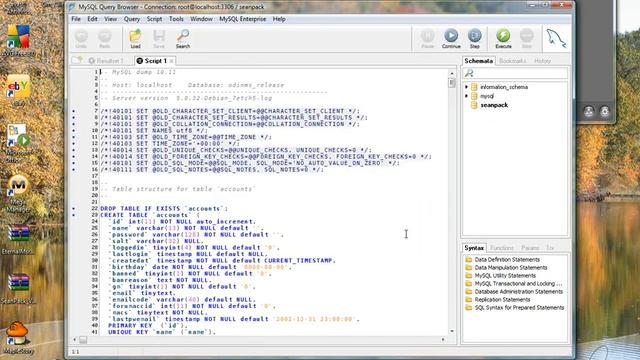Click MySQL Utility Statements folder icon
The height and width of the screenshot is (360, 640).
tap(469, 276)
